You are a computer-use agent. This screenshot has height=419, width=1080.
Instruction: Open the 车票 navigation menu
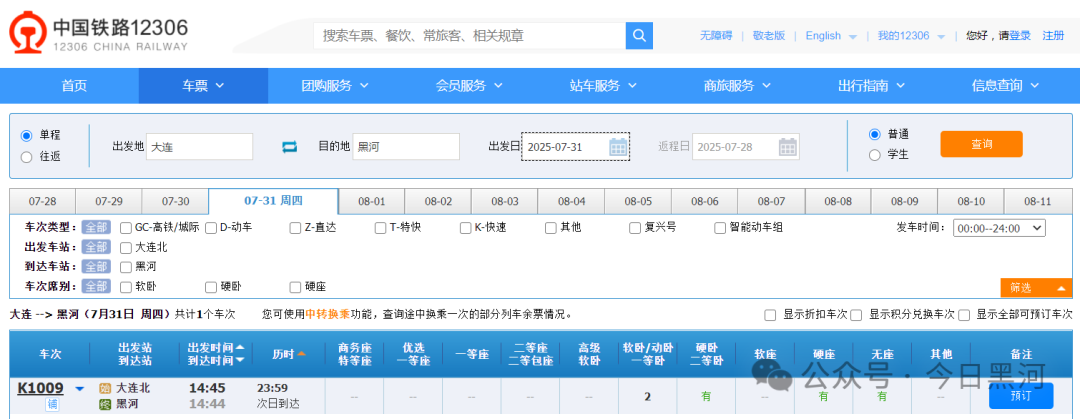(x=203, y=86)
